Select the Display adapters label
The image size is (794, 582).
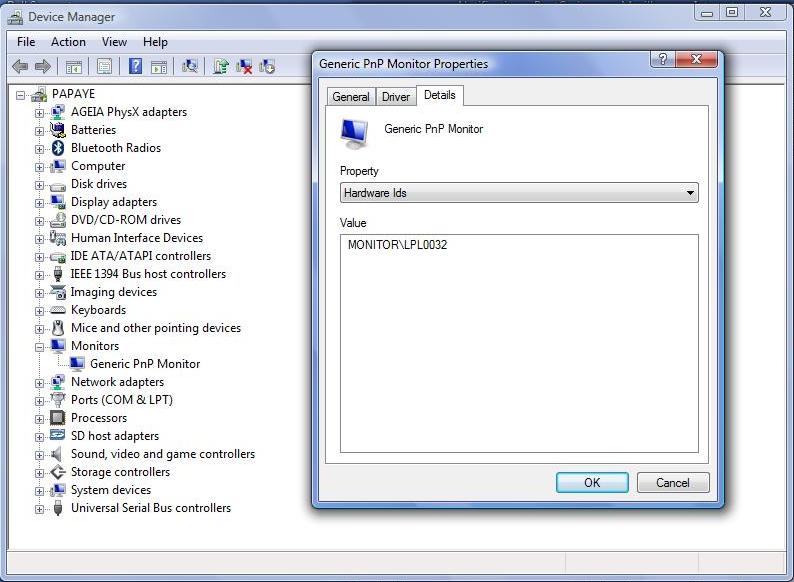tap(114, 202)
